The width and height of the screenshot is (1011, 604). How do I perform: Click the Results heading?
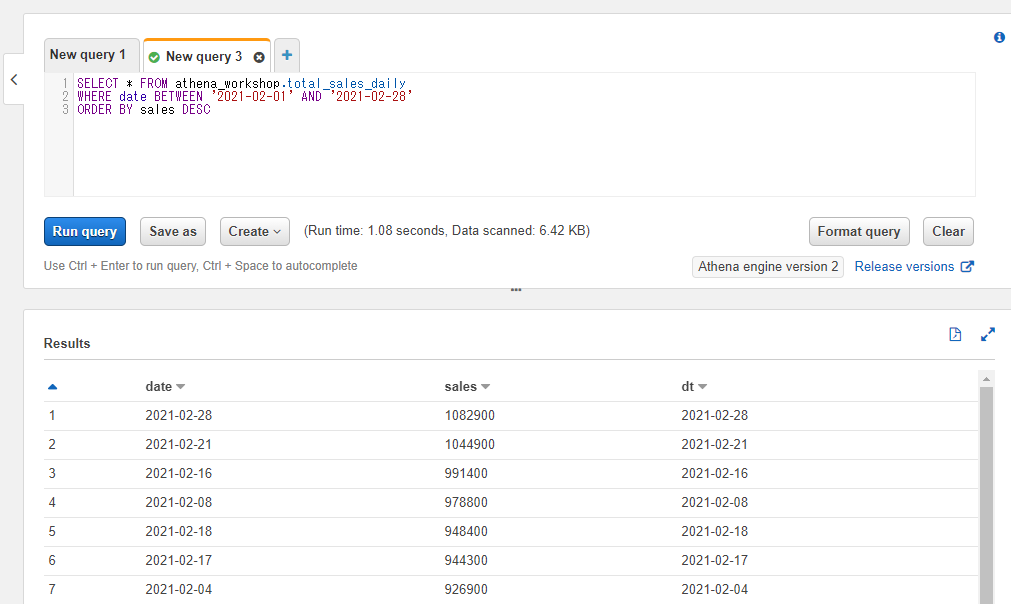click(x=67, y=344)
